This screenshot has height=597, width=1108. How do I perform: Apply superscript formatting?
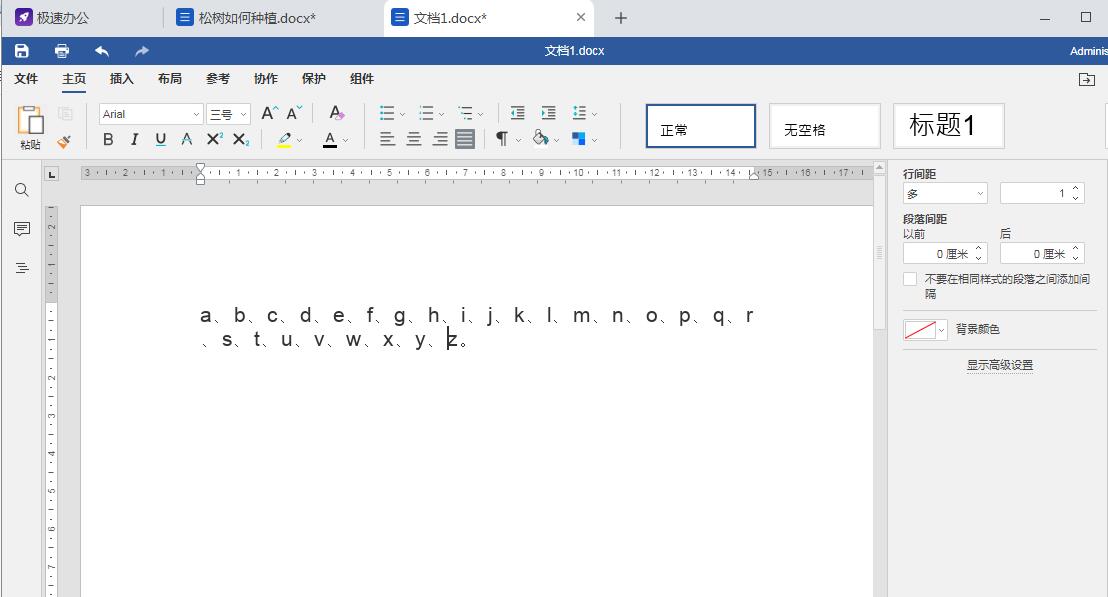pyautogui.click(x=215, y=139)
